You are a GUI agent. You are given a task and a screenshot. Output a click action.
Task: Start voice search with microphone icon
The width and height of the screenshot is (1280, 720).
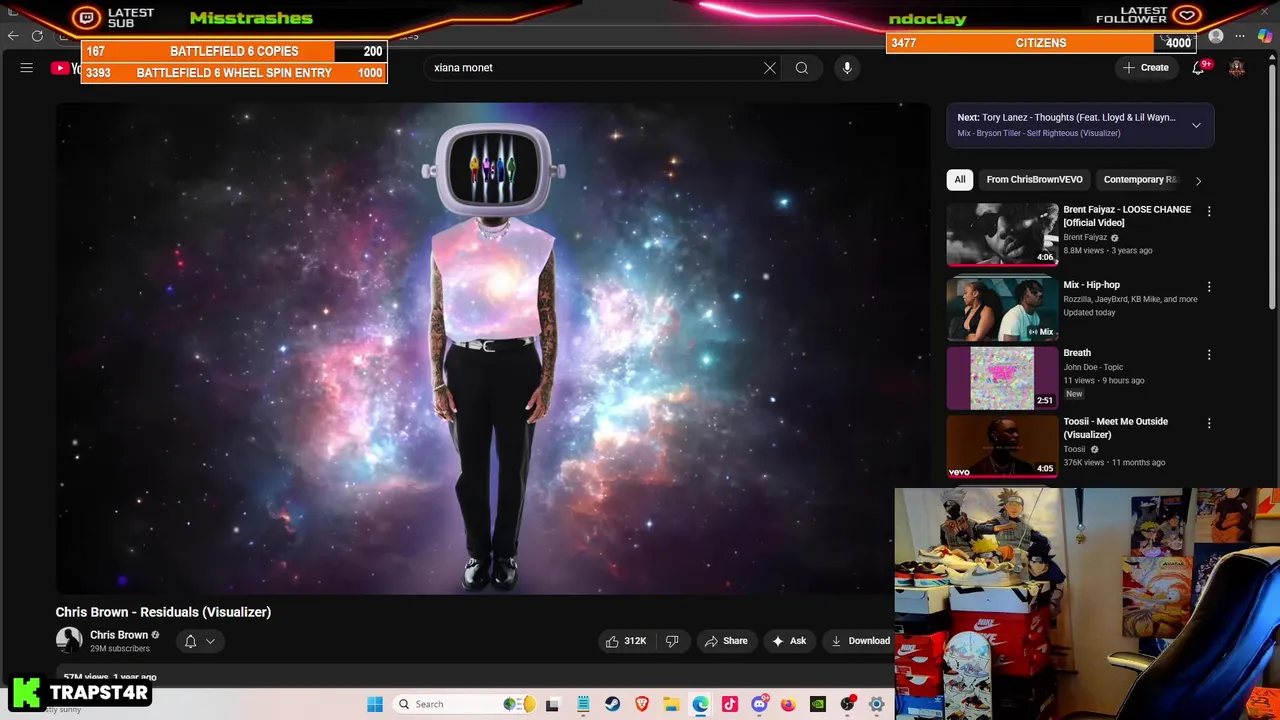tap(847, 68)
